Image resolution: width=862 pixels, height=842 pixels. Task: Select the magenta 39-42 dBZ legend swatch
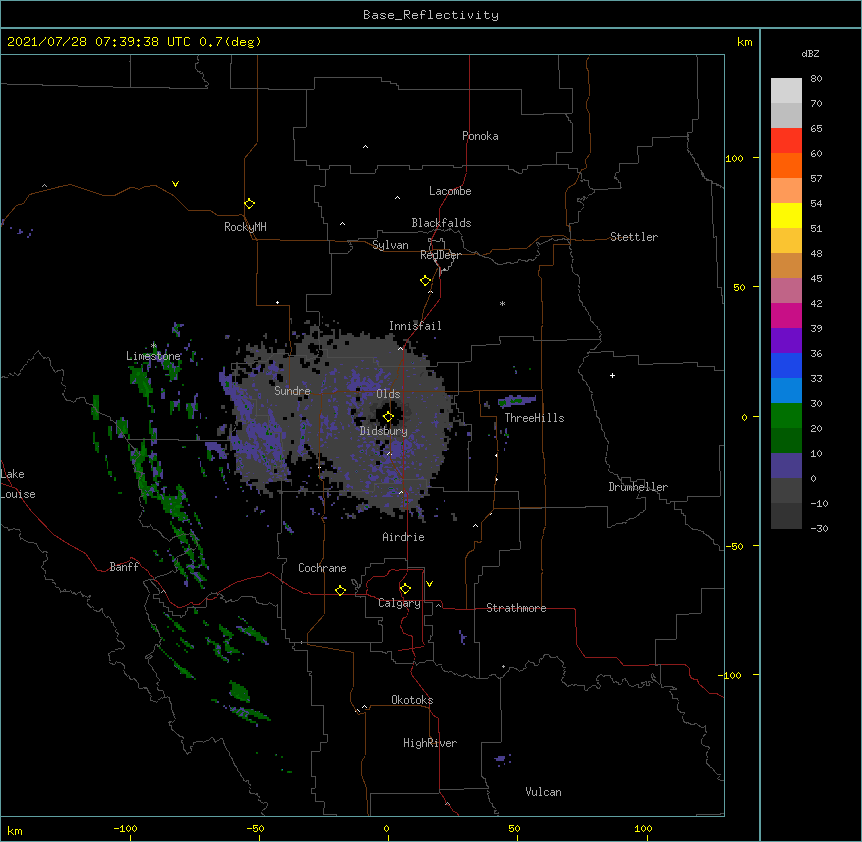pos(786,315)
